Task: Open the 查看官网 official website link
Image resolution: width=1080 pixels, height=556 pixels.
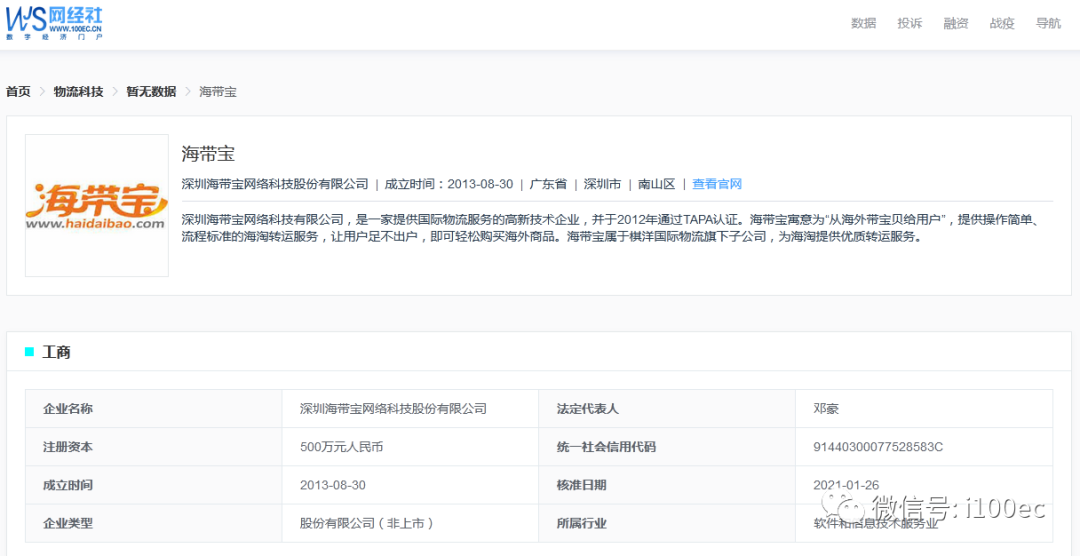Action: click(x=717, y=184)
